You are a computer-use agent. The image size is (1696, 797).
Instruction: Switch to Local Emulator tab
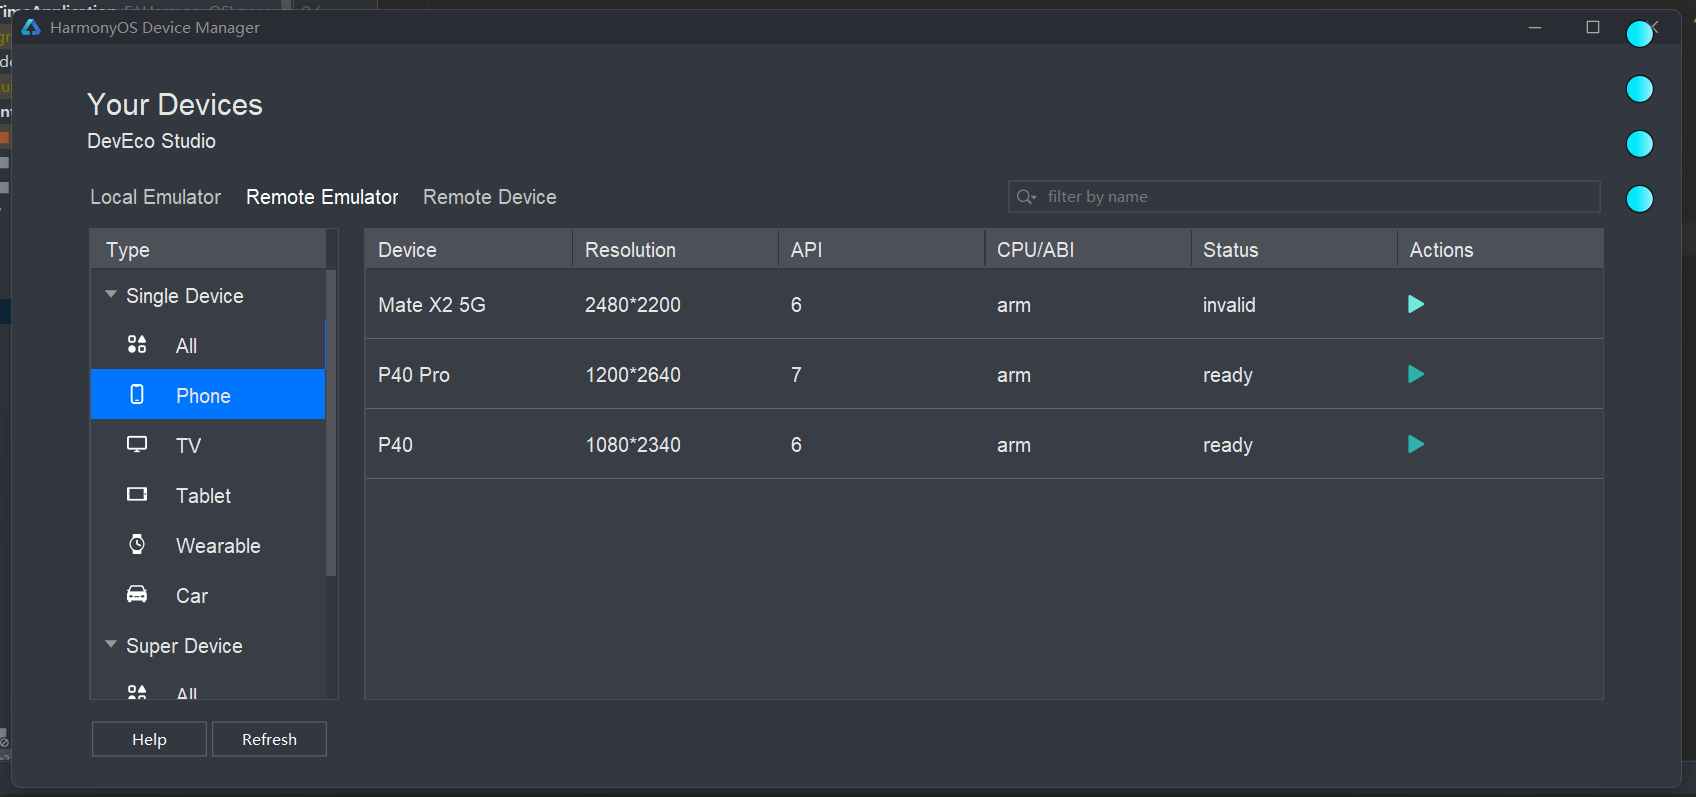coord(155,197)
